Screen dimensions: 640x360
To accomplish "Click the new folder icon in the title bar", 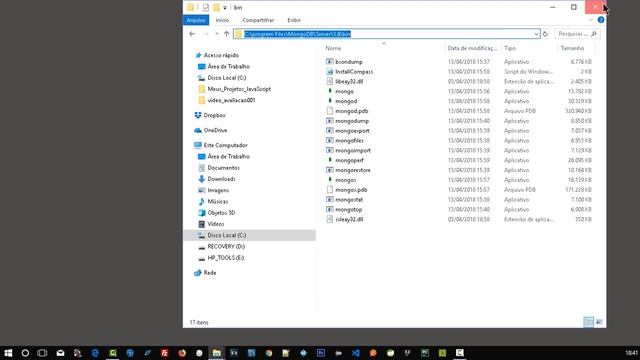I will pyautogui.click(x=216, y=7).
